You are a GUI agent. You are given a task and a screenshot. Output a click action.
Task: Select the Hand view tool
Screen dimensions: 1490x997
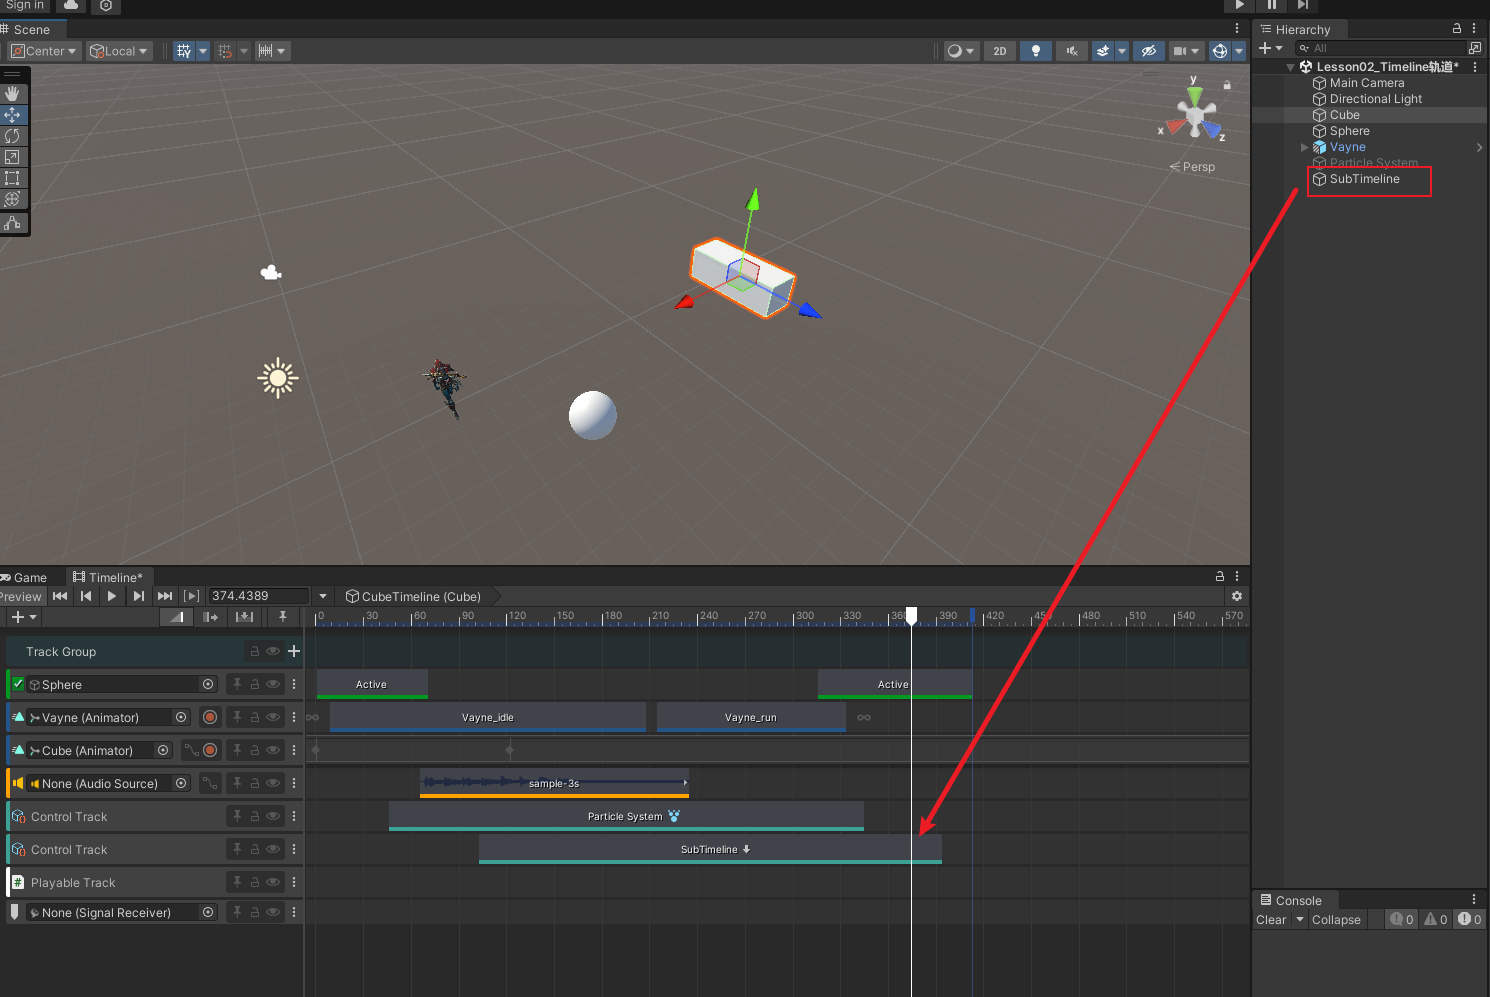pyautogui.click(x=12, y=94)
